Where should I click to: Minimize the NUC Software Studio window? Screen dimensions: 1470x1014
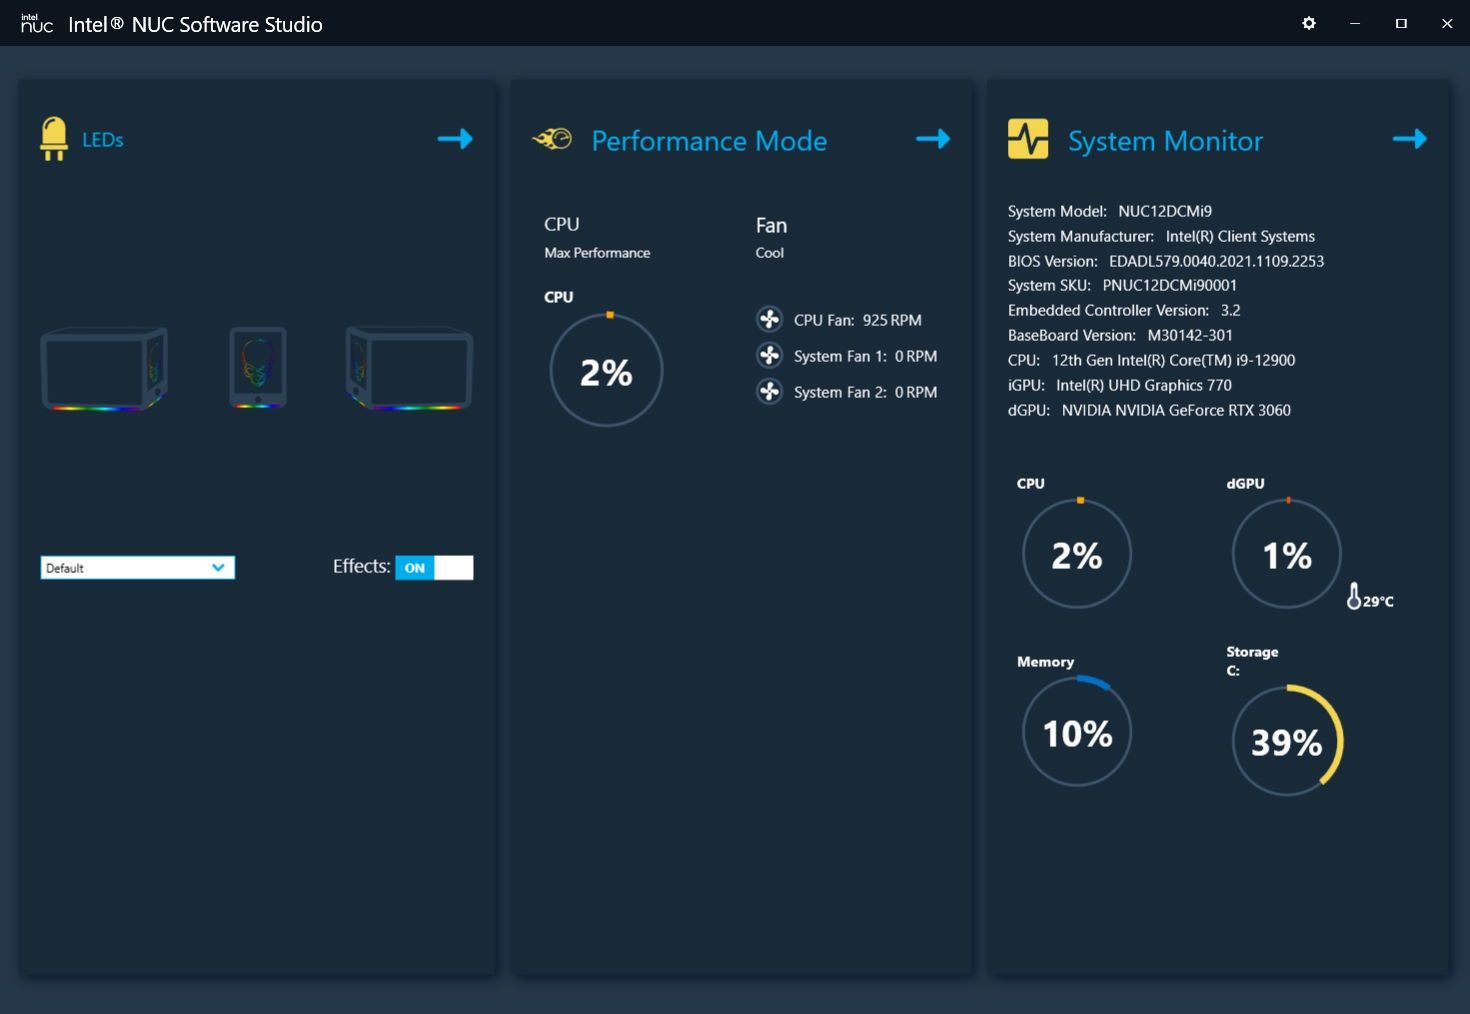pos(1355,23)
